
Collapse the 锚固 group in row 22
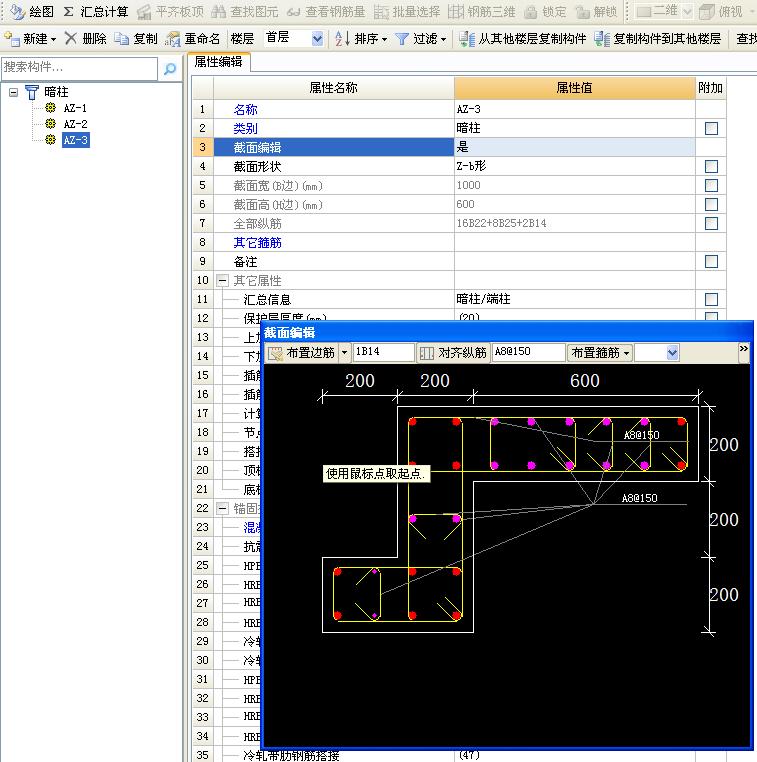point(222,509)
